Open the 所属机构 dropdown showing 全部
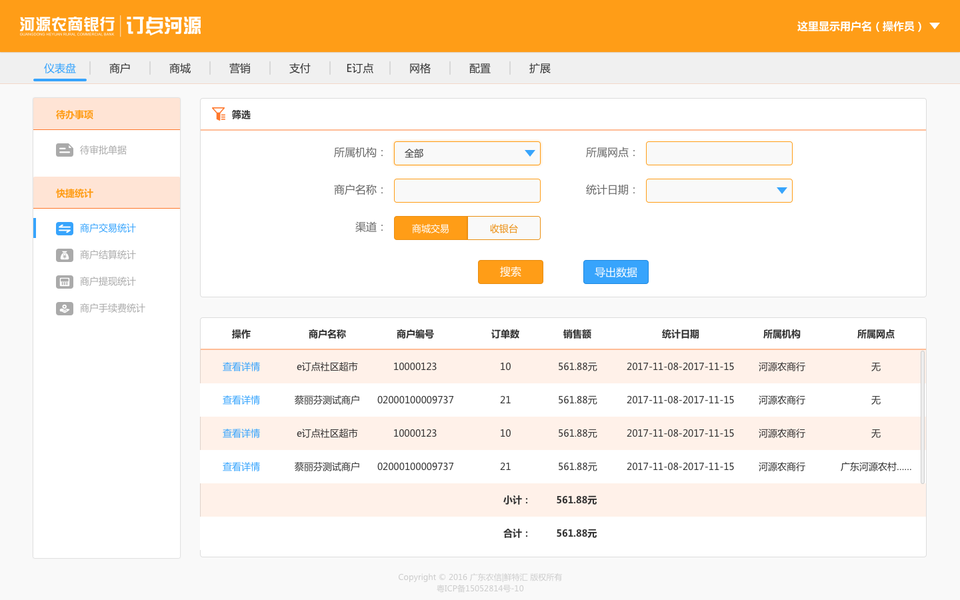Screen dimensions: 960x600 467,153
